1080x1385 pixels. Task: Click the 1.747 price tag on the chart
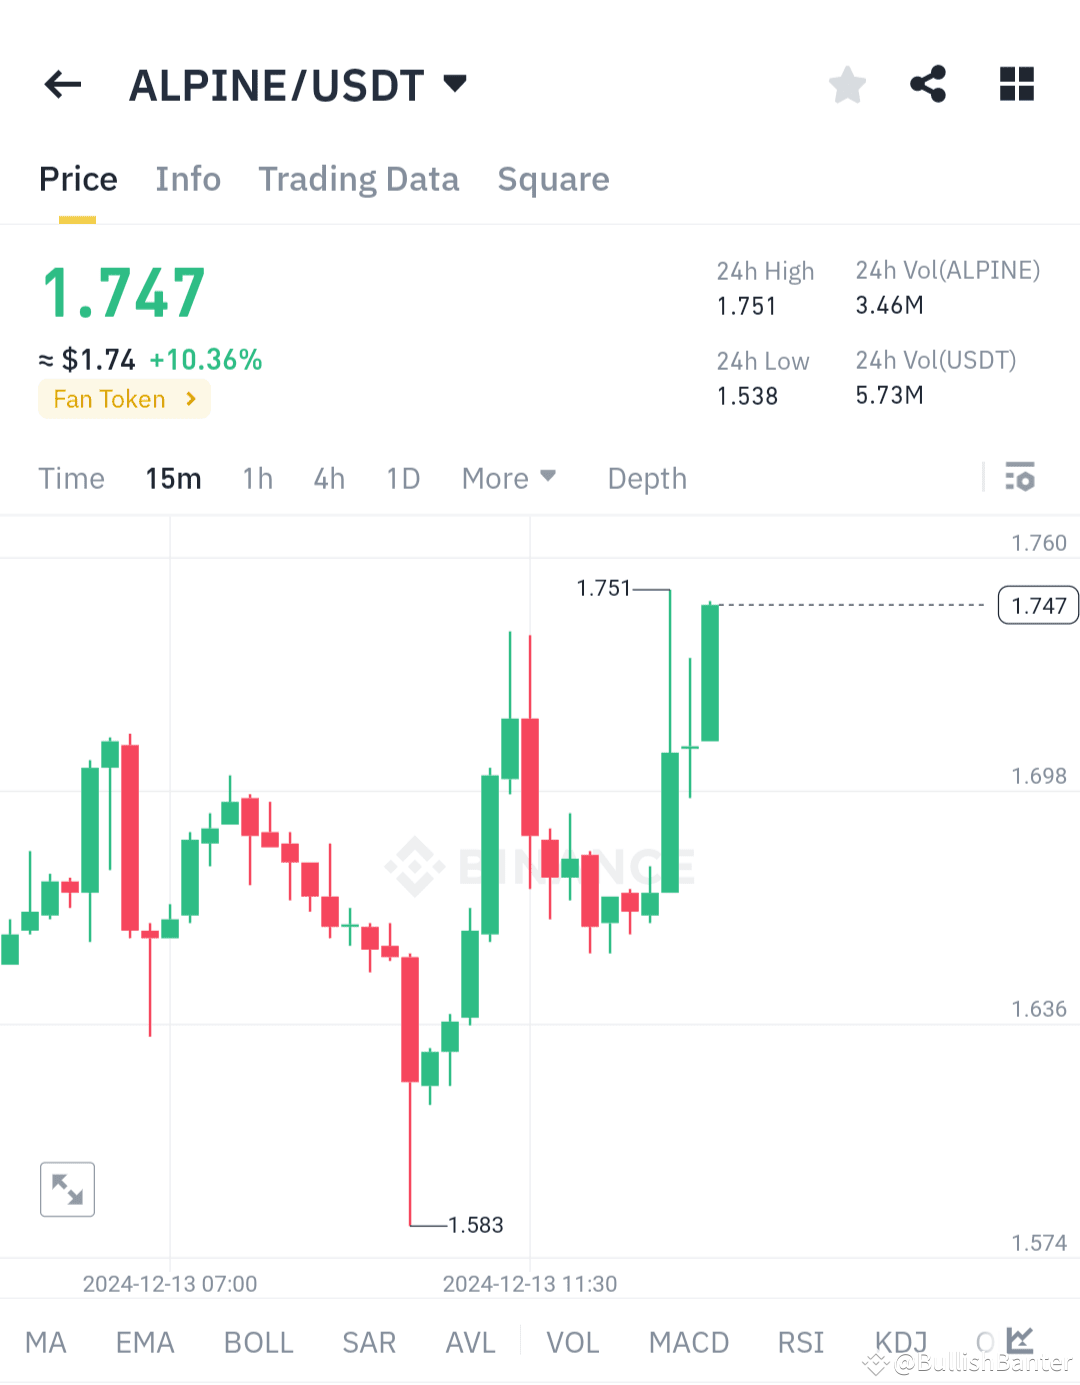click(1037, 605)
